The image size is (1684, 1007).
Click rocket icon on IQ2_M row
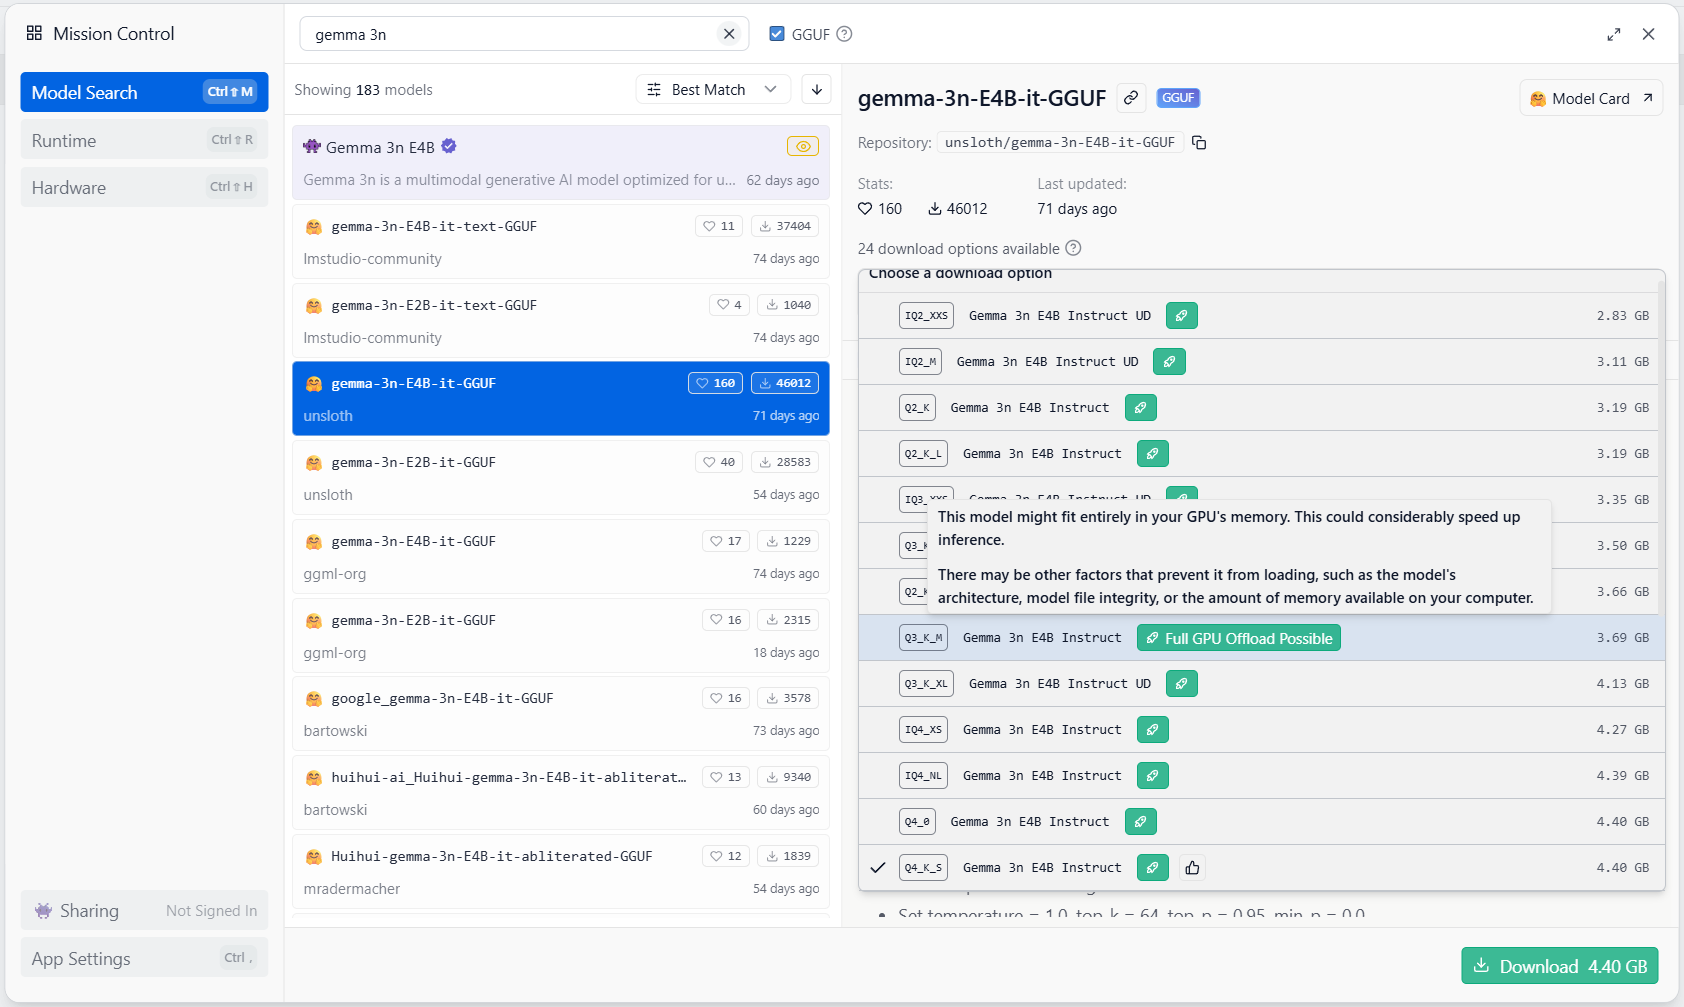pyautogui.click(x=1169, y=362)
